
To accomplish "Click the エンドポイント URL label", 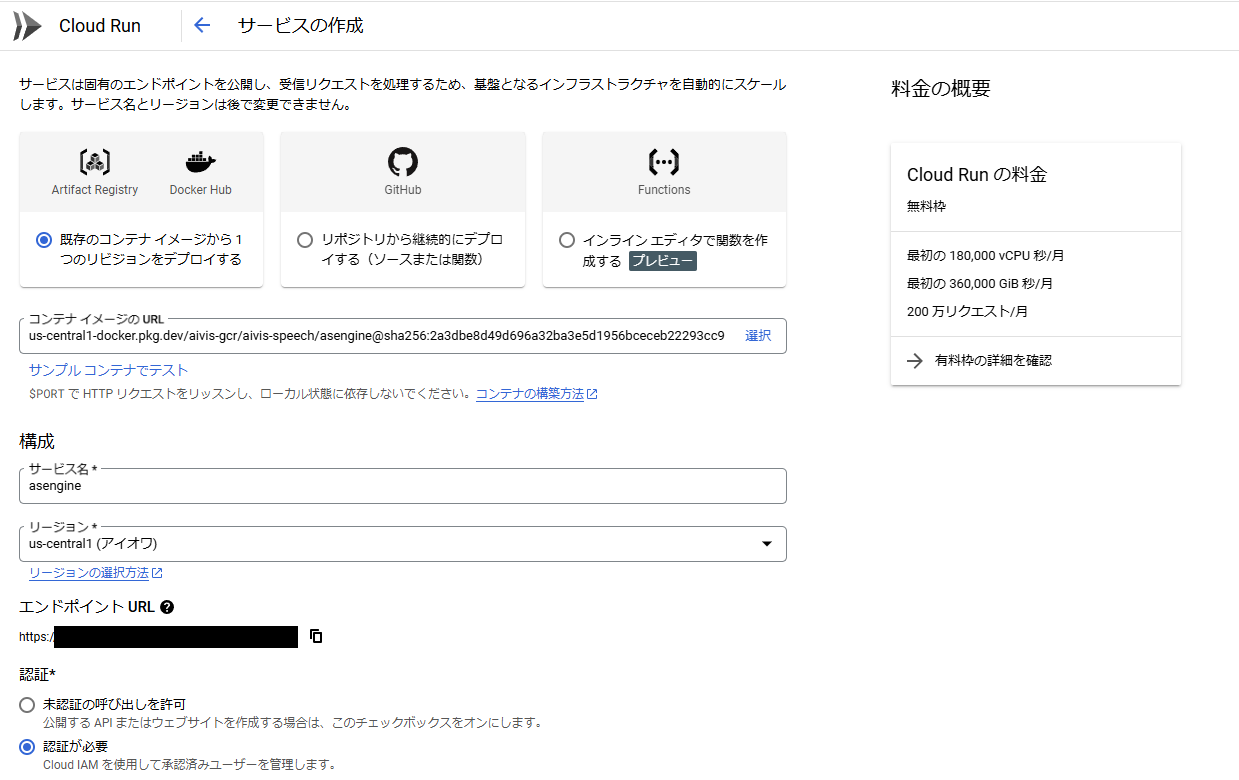I will [87, 607].
